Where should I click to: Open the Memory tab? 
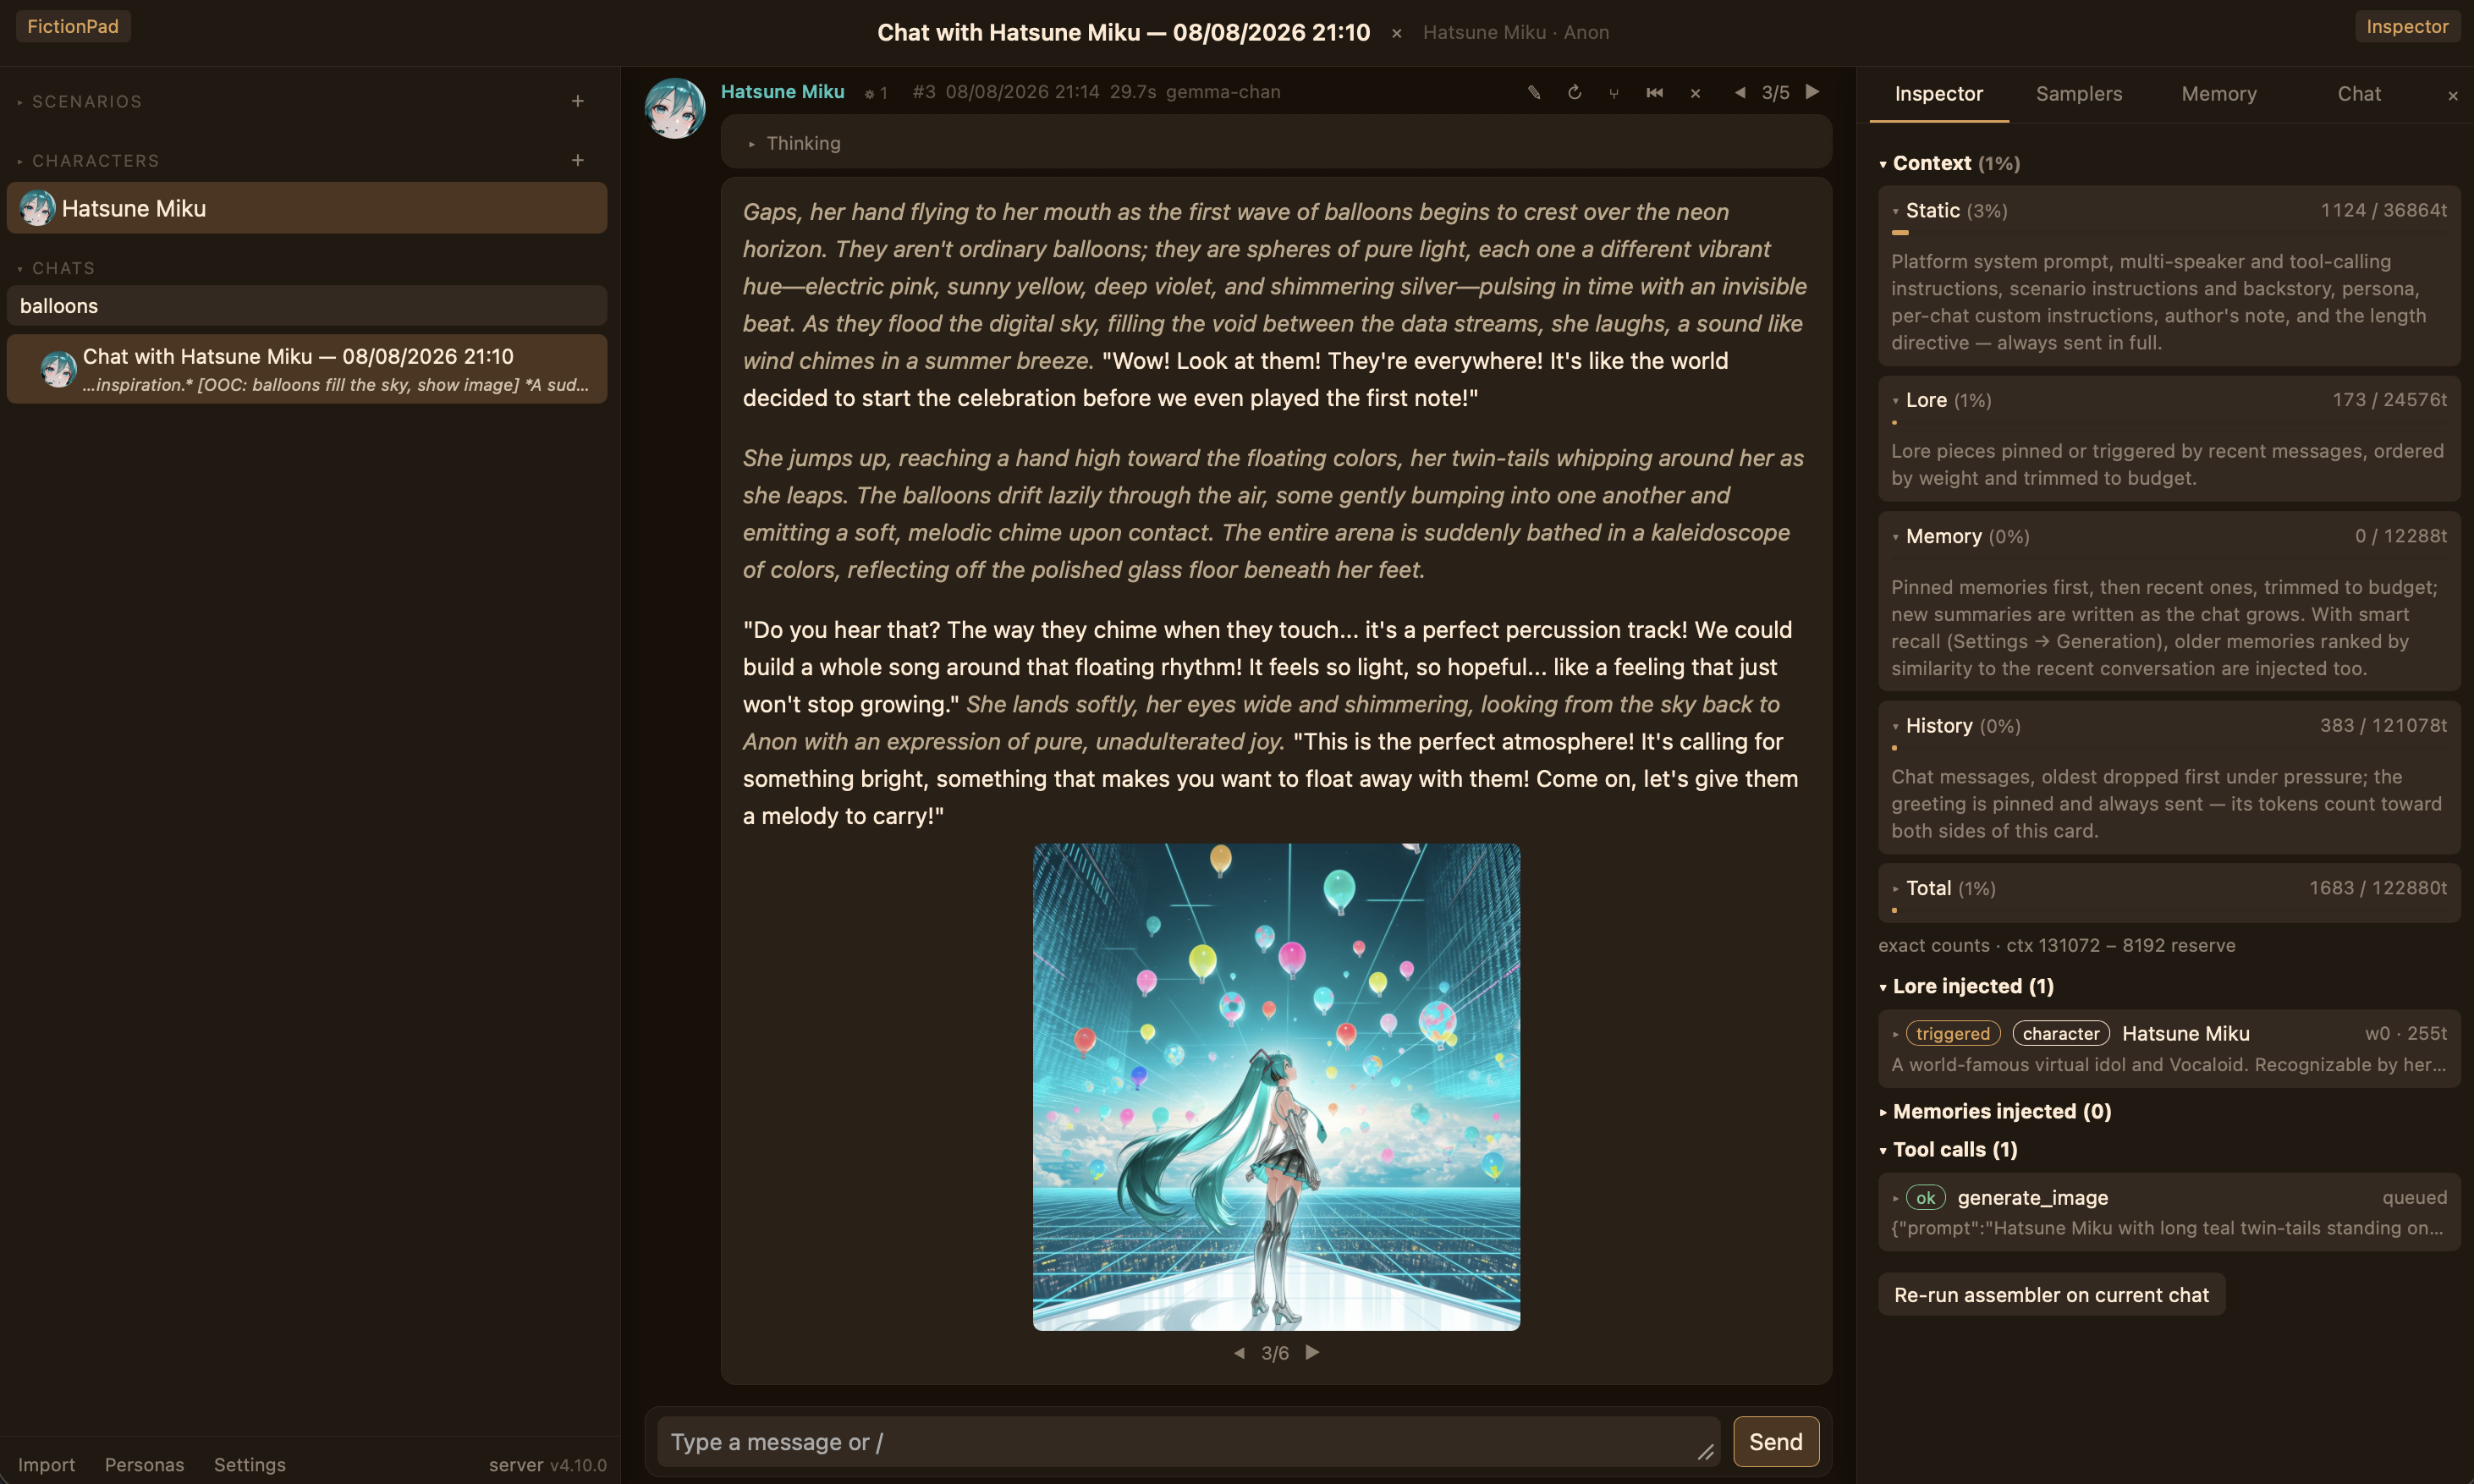pos(2219,94)
